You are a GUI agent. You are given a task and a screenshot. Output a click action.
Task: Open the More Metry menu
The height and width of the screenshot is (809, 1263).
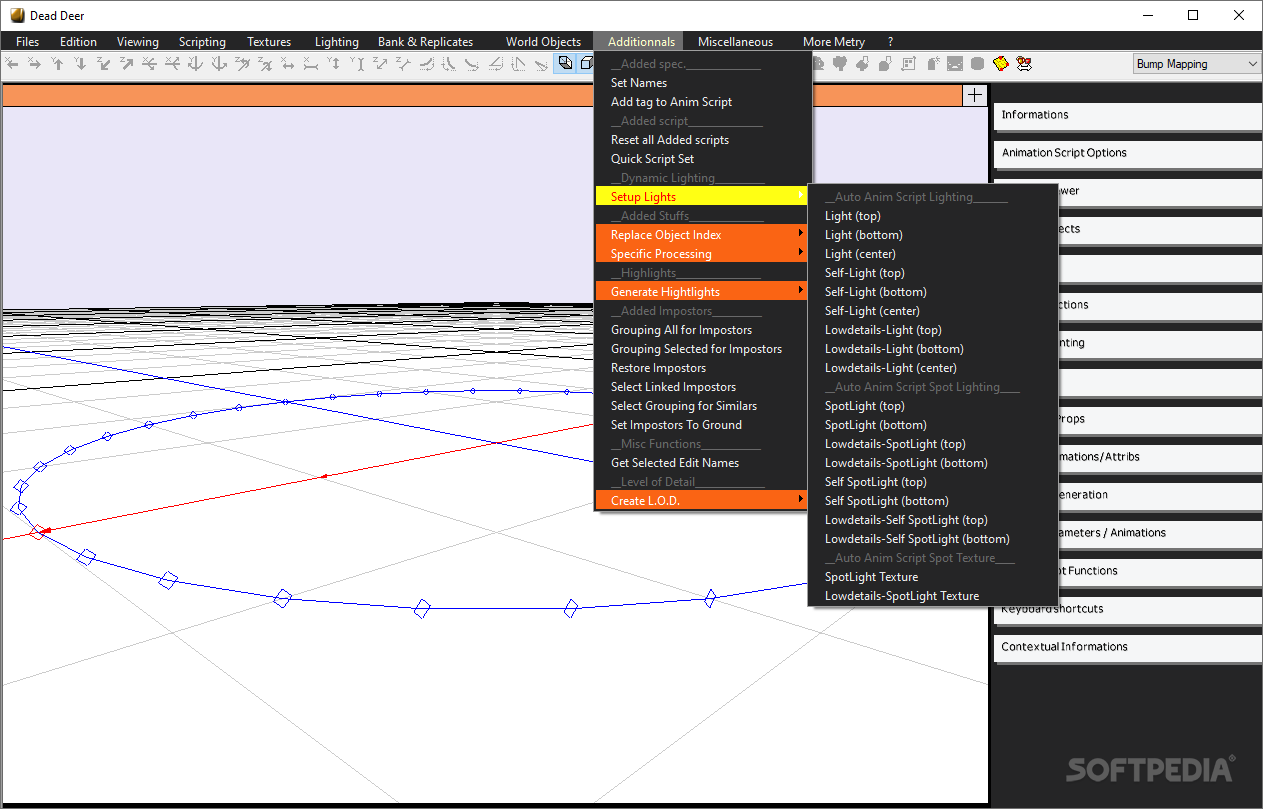click(x=834, y=42)
